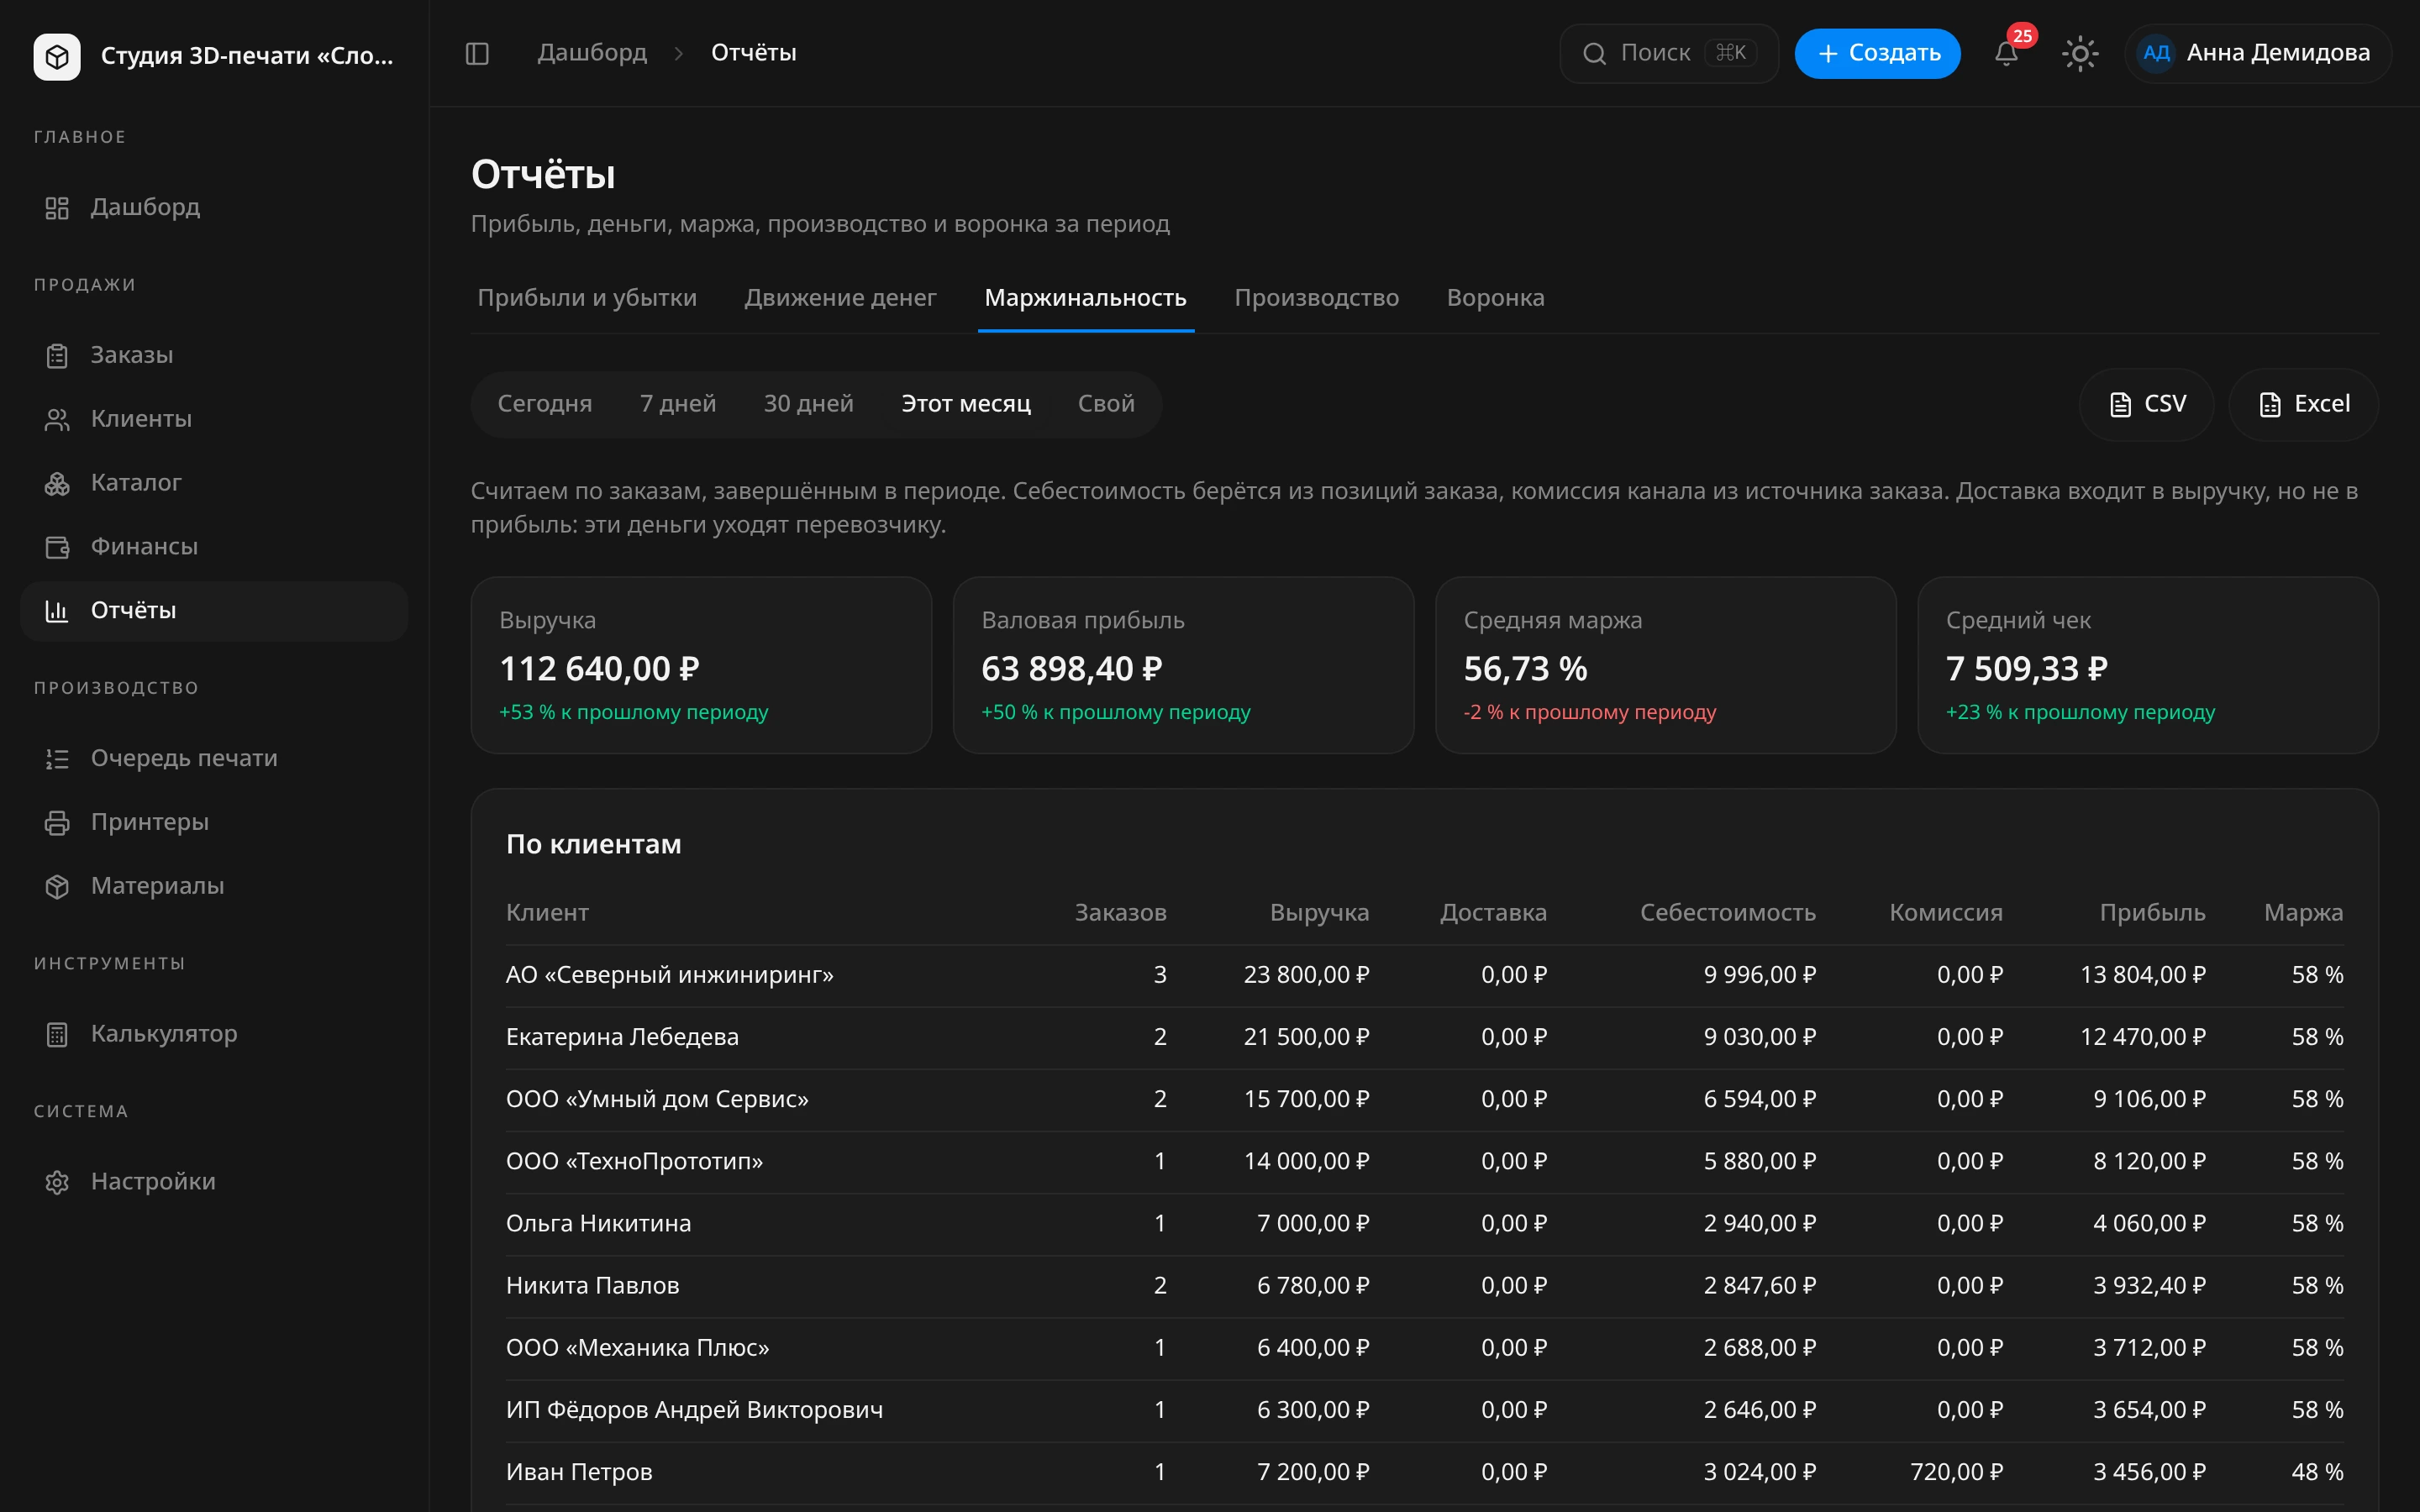Select the Свой custom period
This screenshot has width=2420, height=1512.
point(1106,404)
